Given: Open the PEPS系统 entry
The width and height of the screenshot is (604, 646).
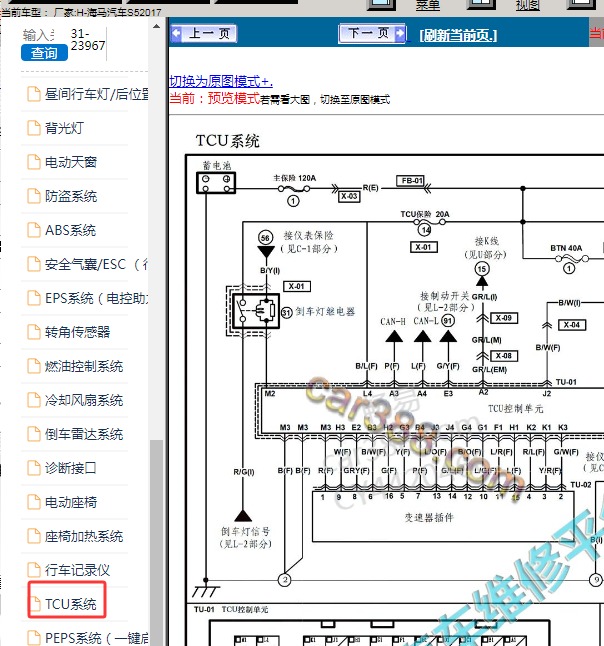Looking at the screenshot, I should pyautogui.click(x=96, y=638).
